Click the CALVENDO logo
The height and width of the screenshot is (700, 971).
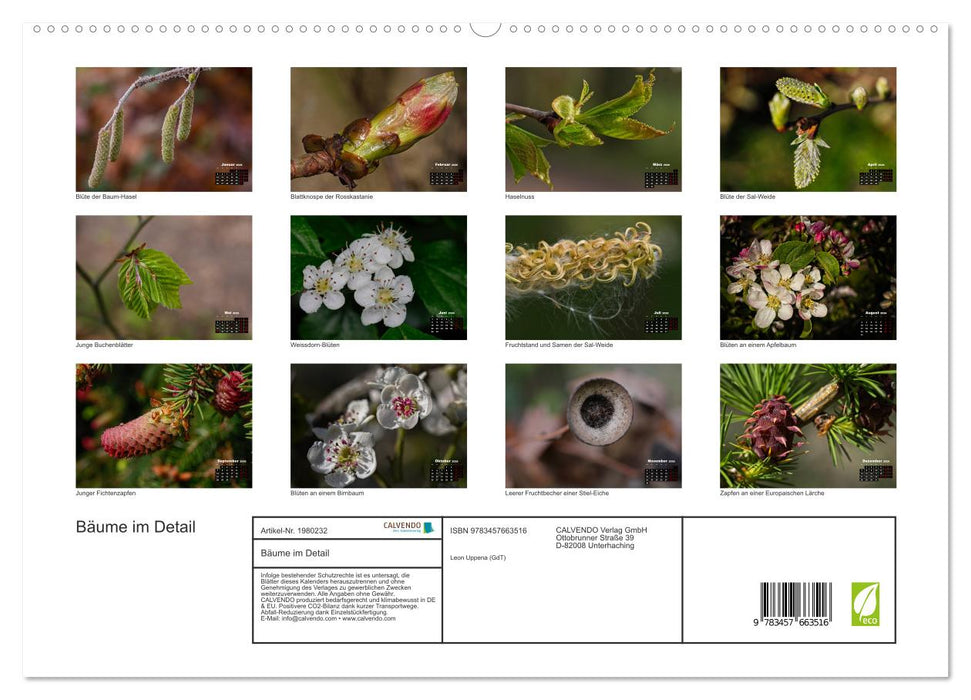pos(408,527)
